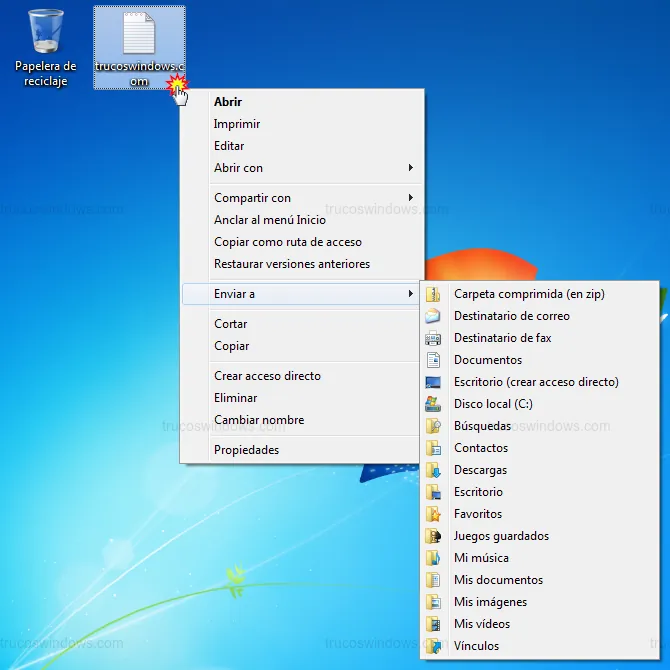Click the Destinatario de correo icon
Screen dimensions: 670x670
point(433,316)
